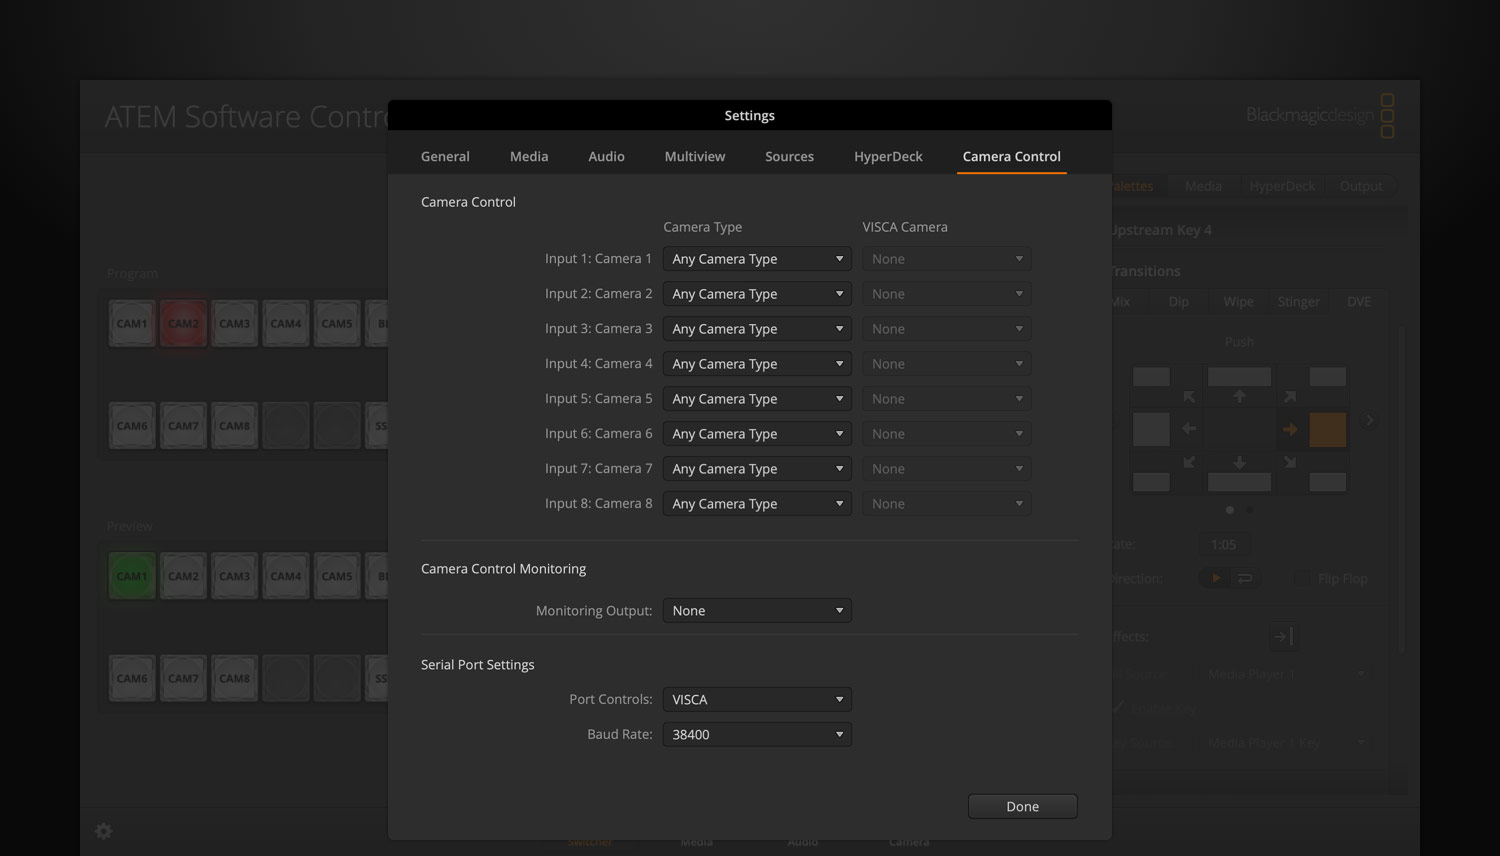This screenshot has width=1500, height=856.
Task: Click the Rate input field showing 1:05
Action: coord(1224,544)
